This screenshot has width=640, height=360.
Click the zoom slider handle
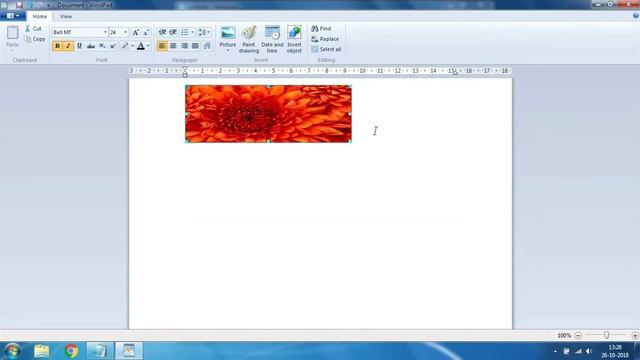[607, 335]
